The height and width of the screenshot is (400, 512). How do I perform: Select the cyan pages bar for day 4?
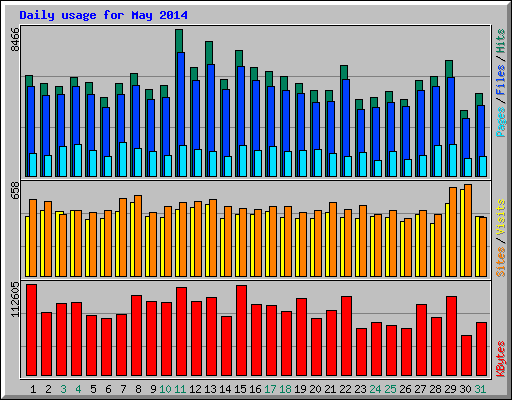pyautogui.click(x=78, y=160)
